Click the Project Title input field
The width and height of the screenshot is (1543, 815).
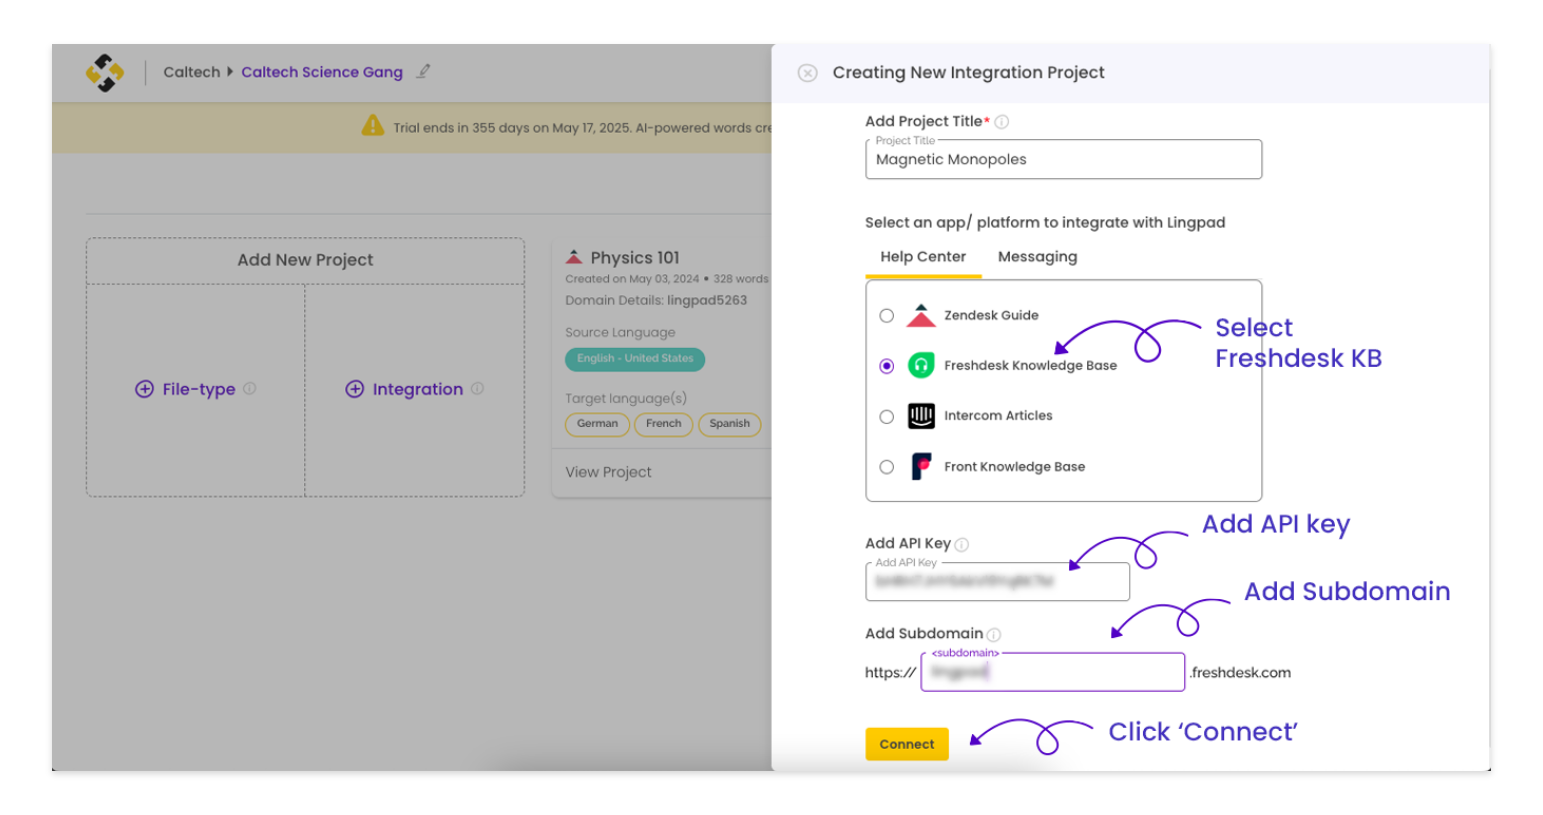pyautogui.click(x=1063, y=160)
